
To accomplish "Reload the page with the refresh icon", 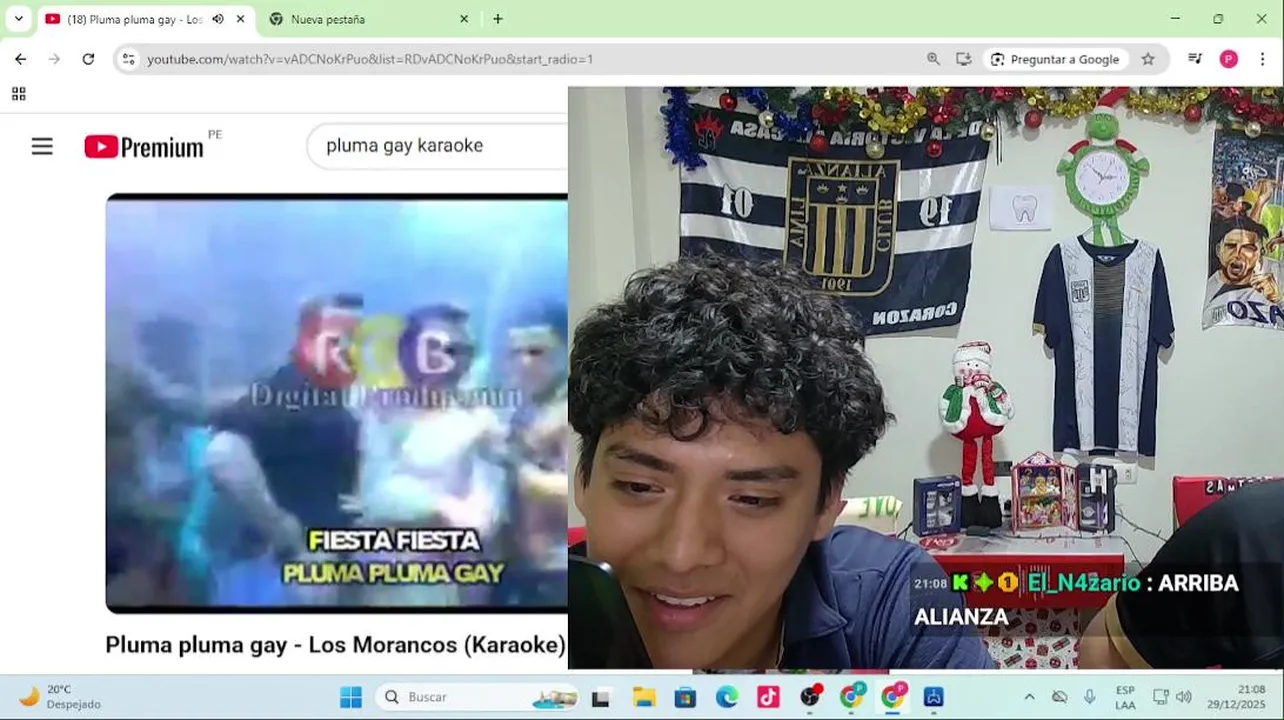I will coord(88,59).
